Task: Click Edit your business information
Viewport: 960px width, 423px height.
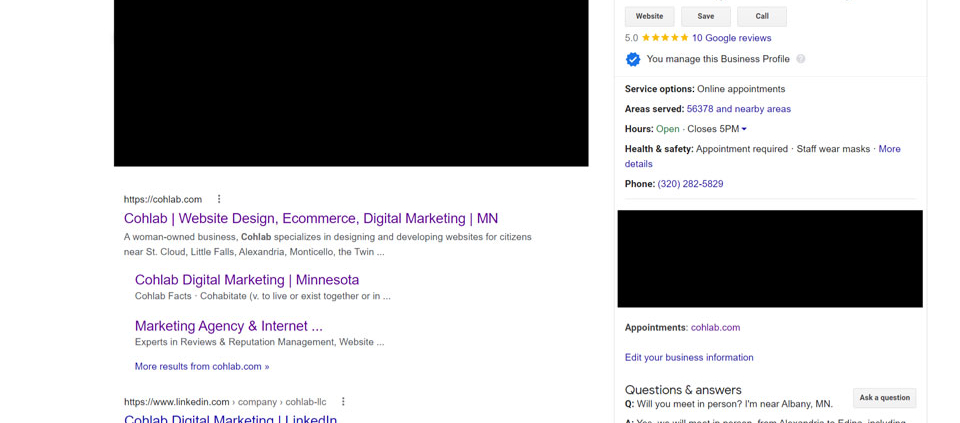Action: click(689, 357)
